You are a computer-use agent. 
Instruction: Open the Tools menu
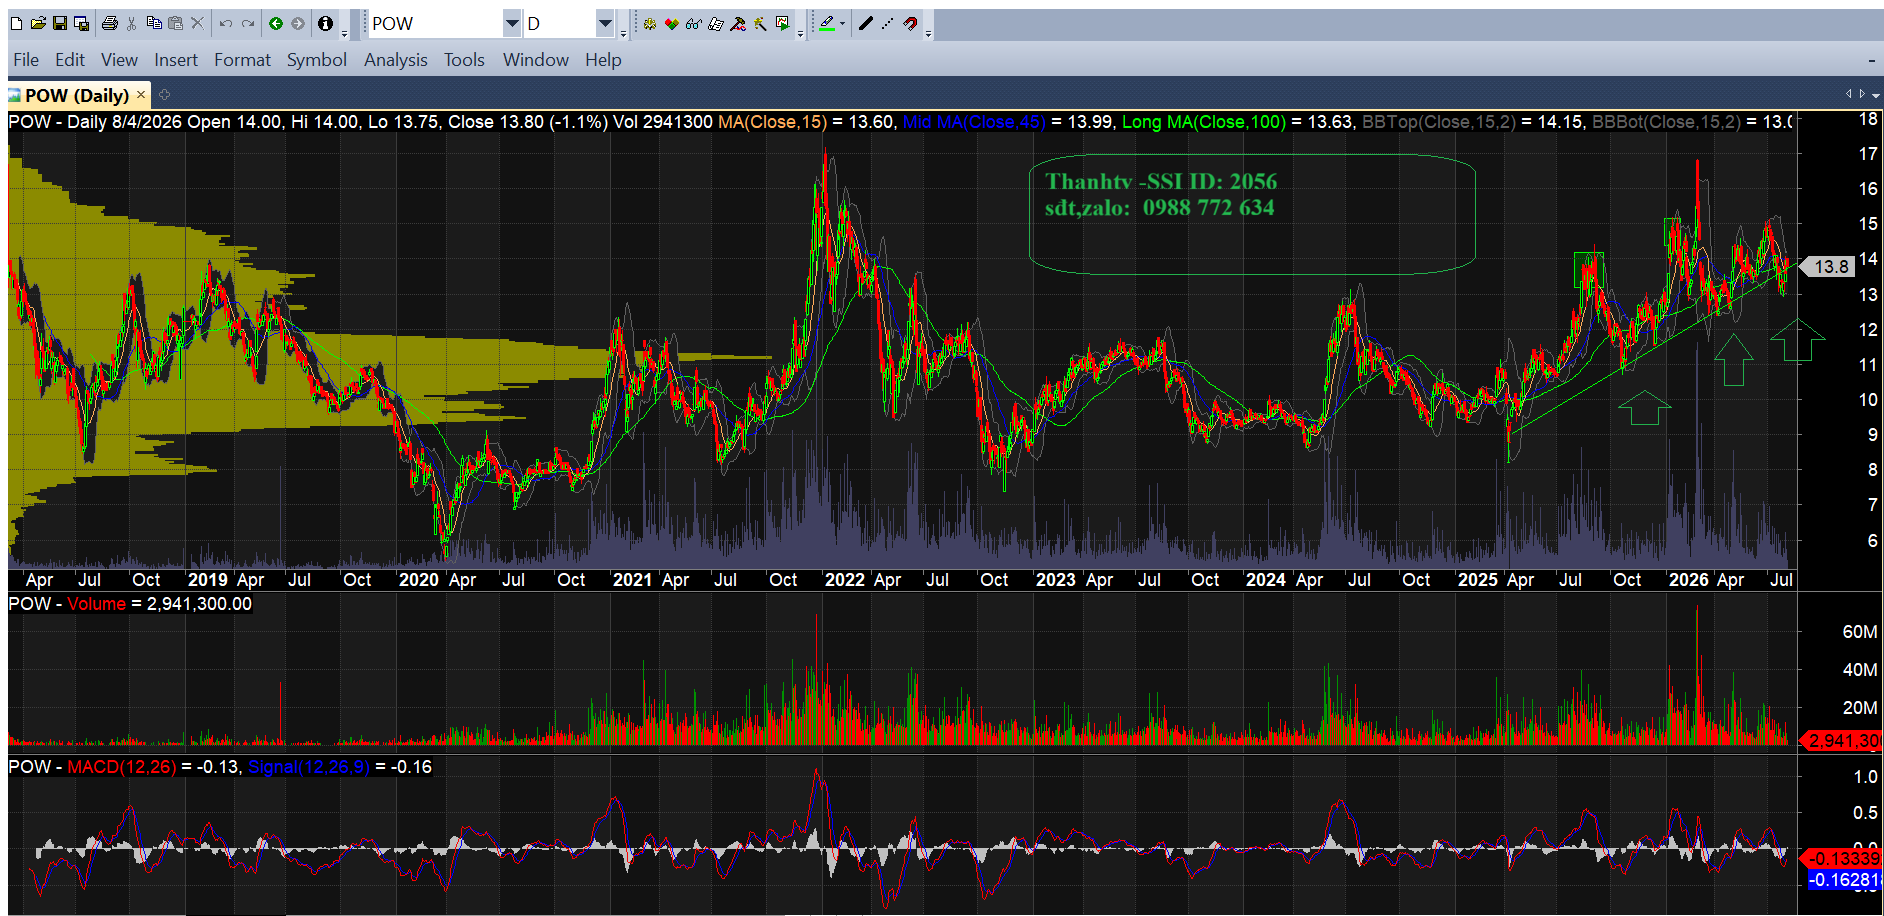tap(464, 60)
